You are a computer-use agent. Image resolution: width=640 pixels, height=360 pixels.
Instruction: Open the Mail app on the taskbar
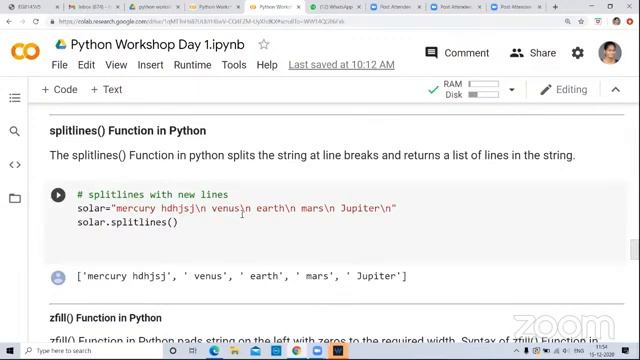[256, 351]
